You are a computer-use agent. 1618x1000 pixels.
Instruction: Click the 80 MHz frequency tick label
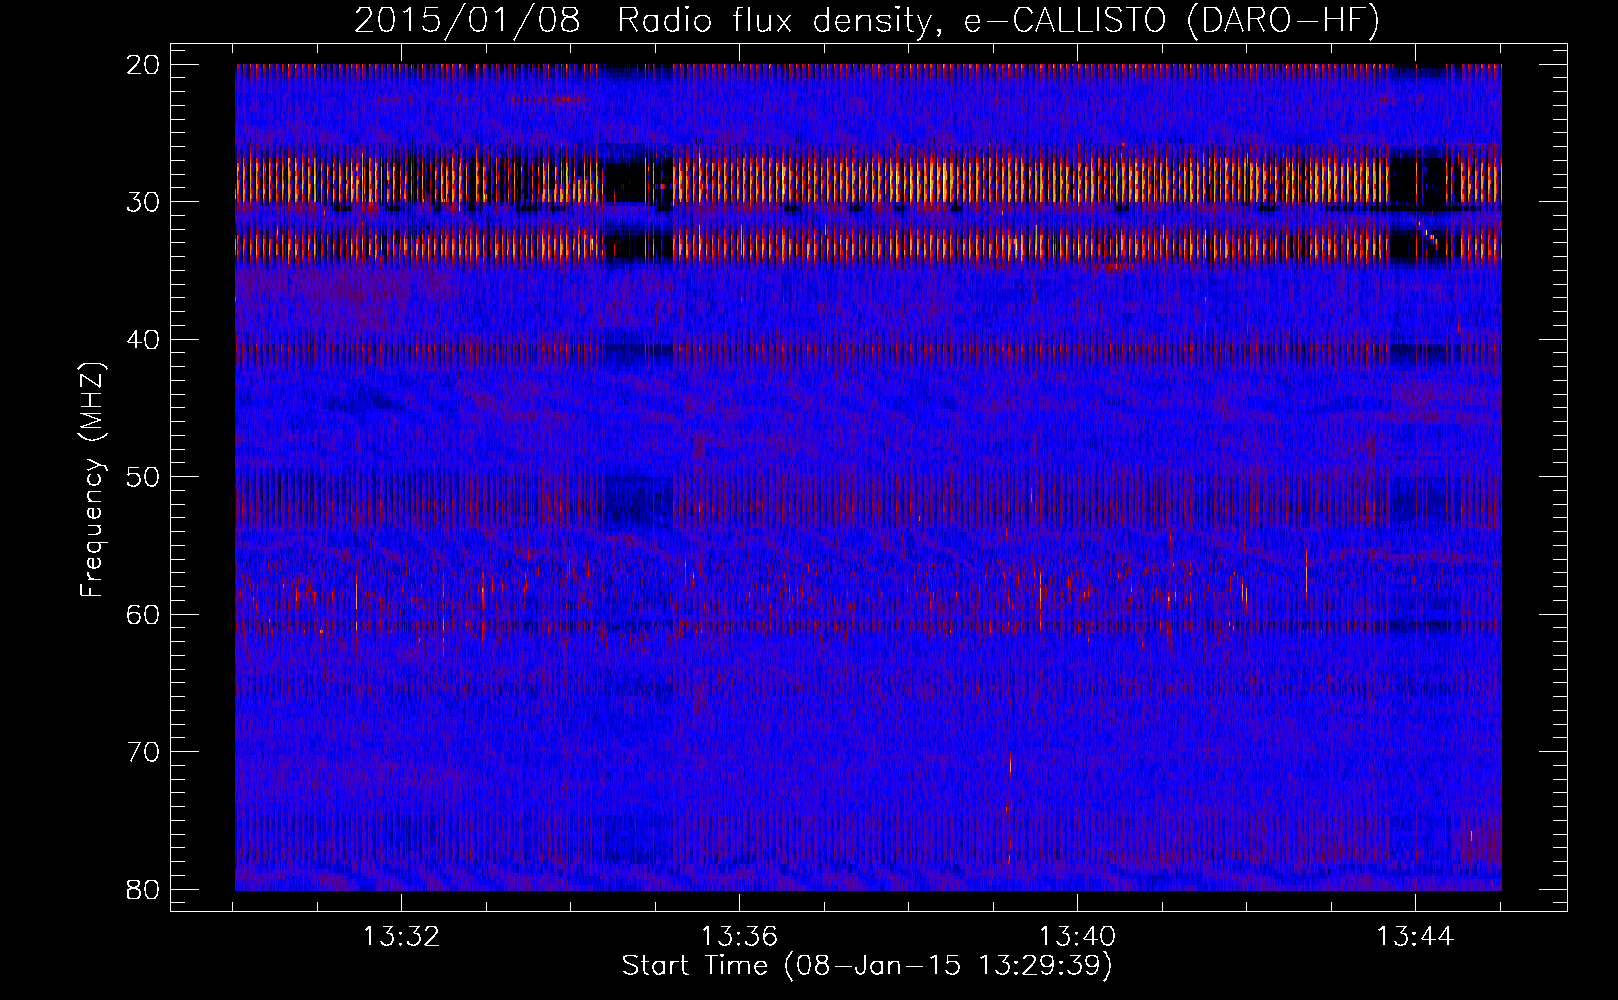144,888
